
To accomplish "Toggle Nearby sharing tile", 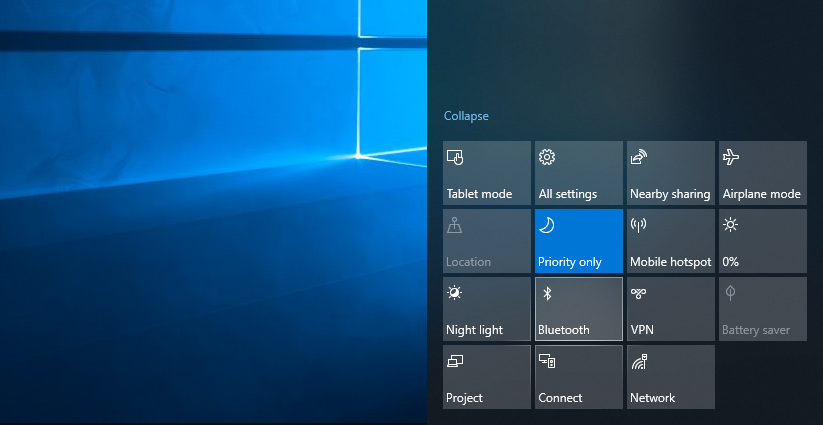I will (671, 173).
